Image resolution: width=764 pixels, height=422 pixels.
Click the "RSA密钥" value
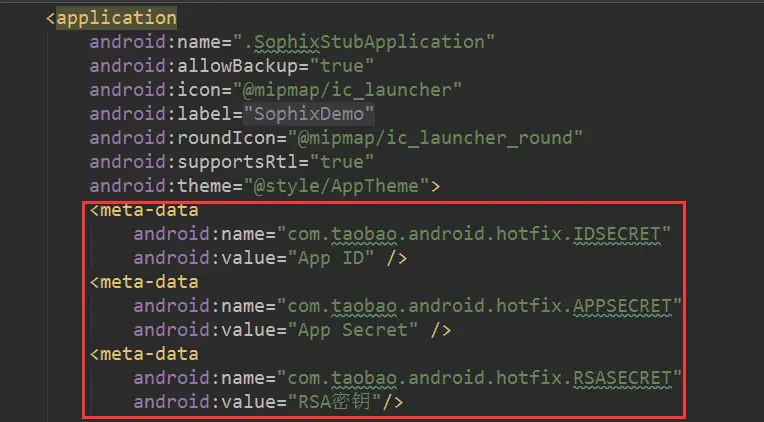click(334, 402)
